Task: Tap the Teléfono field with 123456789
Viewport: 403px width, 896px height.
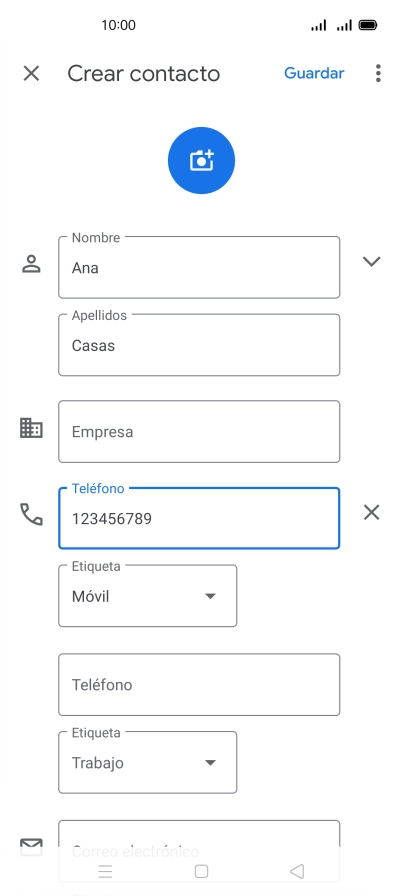Action: tap(199, 518)
